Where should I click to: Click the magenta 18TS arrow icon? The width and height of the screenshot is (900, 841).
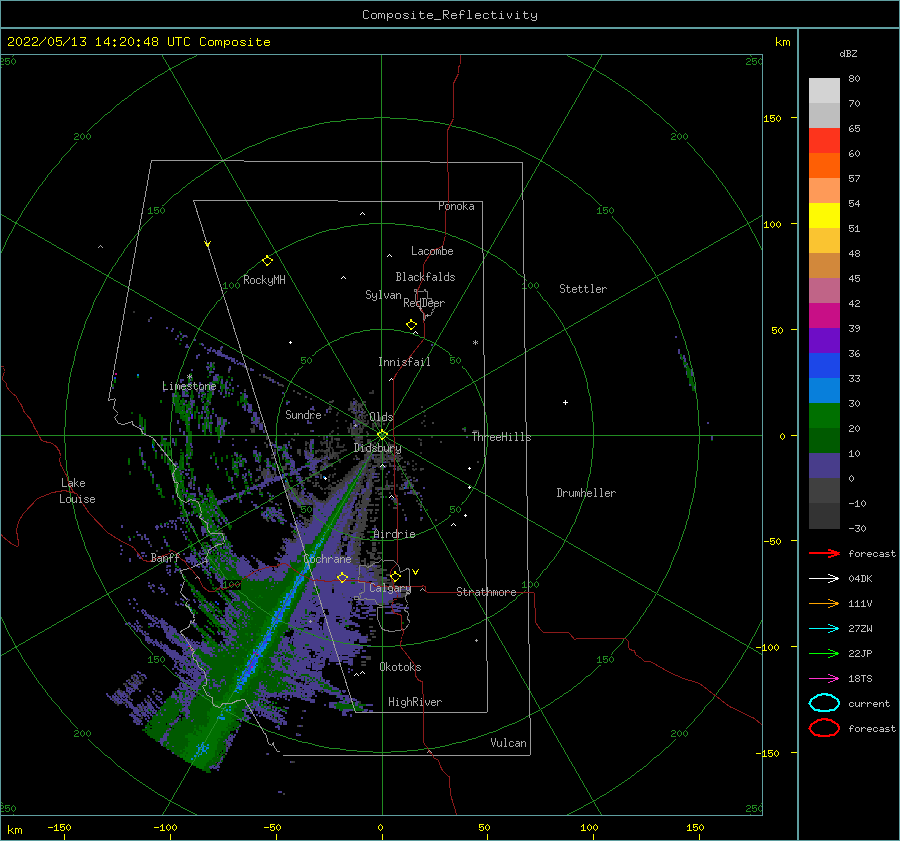824,679
